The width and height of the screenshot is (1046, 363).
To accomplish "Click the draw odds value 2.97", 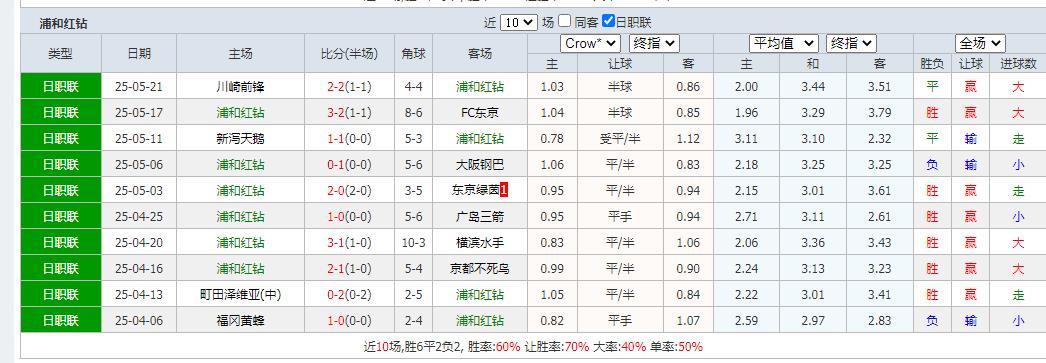I will (813, 321).
